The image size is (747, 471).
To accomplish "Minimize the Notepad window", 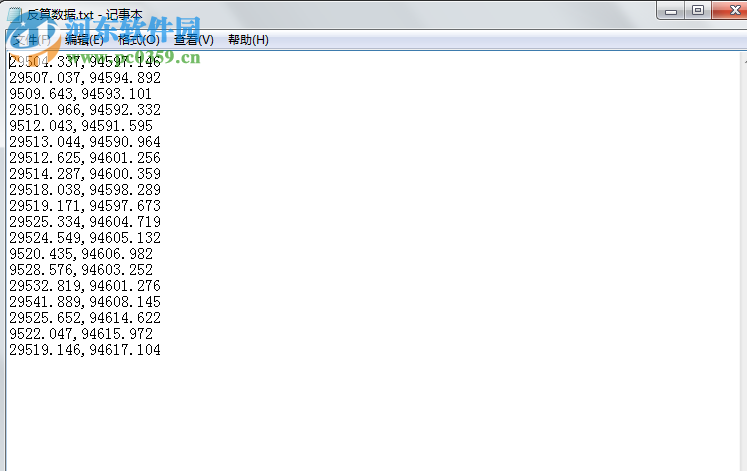I will click(671, 10).
